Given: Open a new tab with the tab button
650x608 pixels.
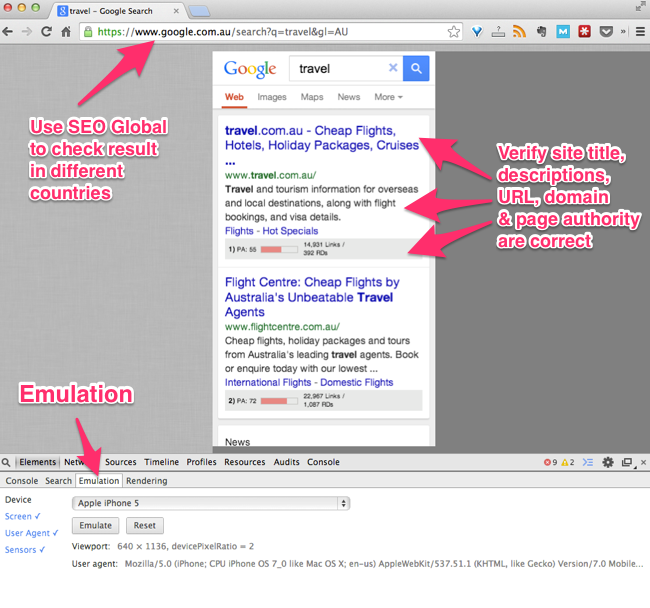Looking at the screenshot, I should [x=199, y=11].
